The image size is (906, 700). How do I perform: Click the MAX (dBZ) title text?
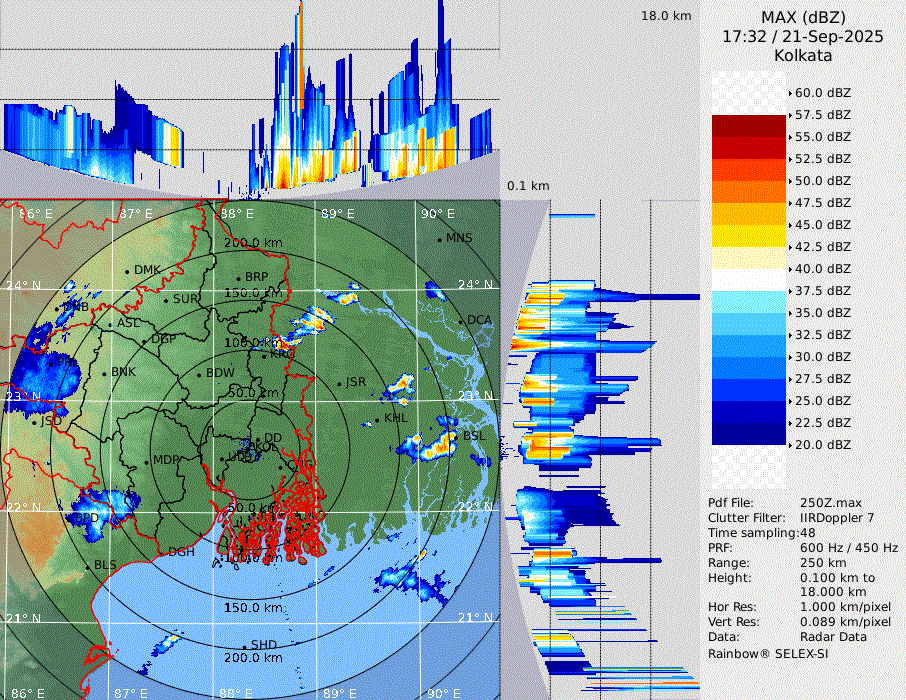[803, 17]
